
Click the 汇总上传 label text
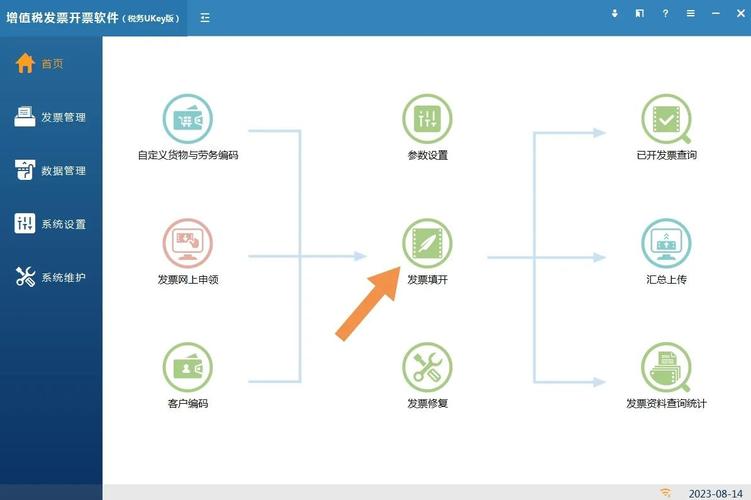click(x=666, y=280)
